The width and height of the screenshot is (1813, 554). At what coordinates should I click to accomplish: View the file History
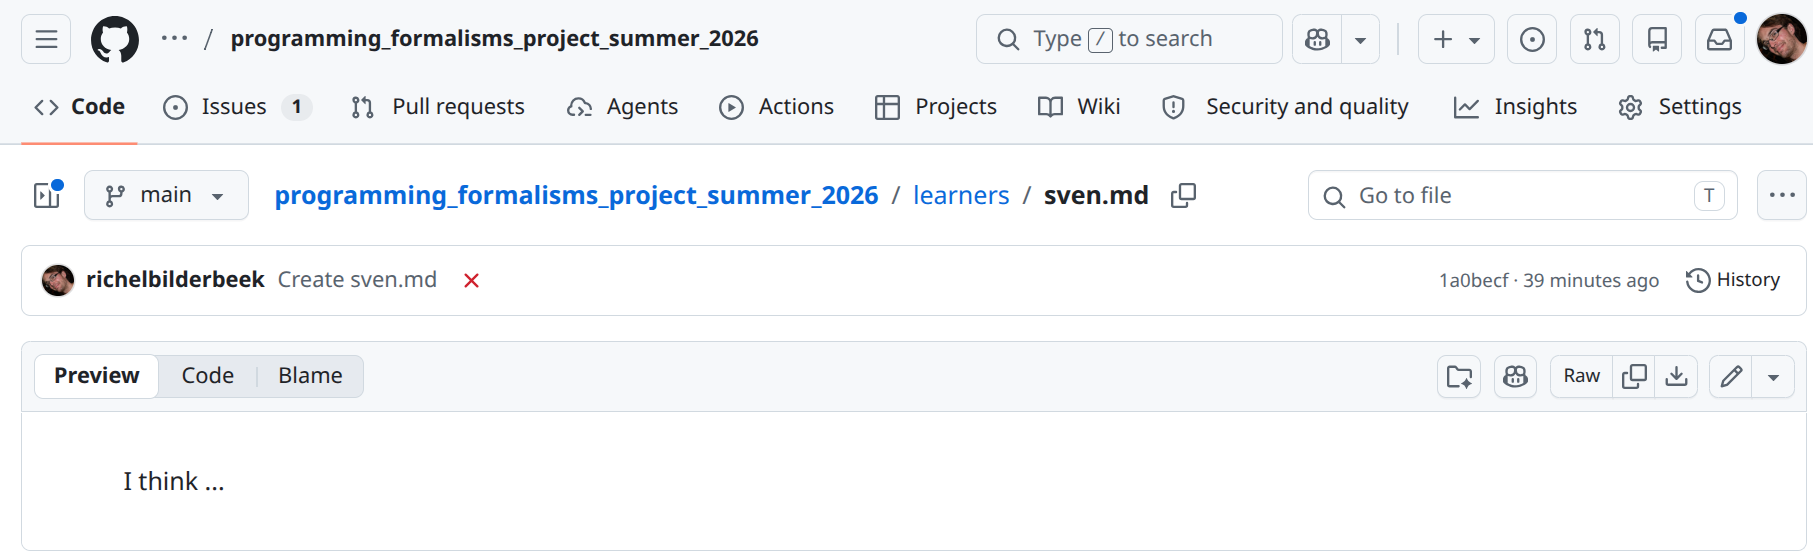pos(1733,280)
